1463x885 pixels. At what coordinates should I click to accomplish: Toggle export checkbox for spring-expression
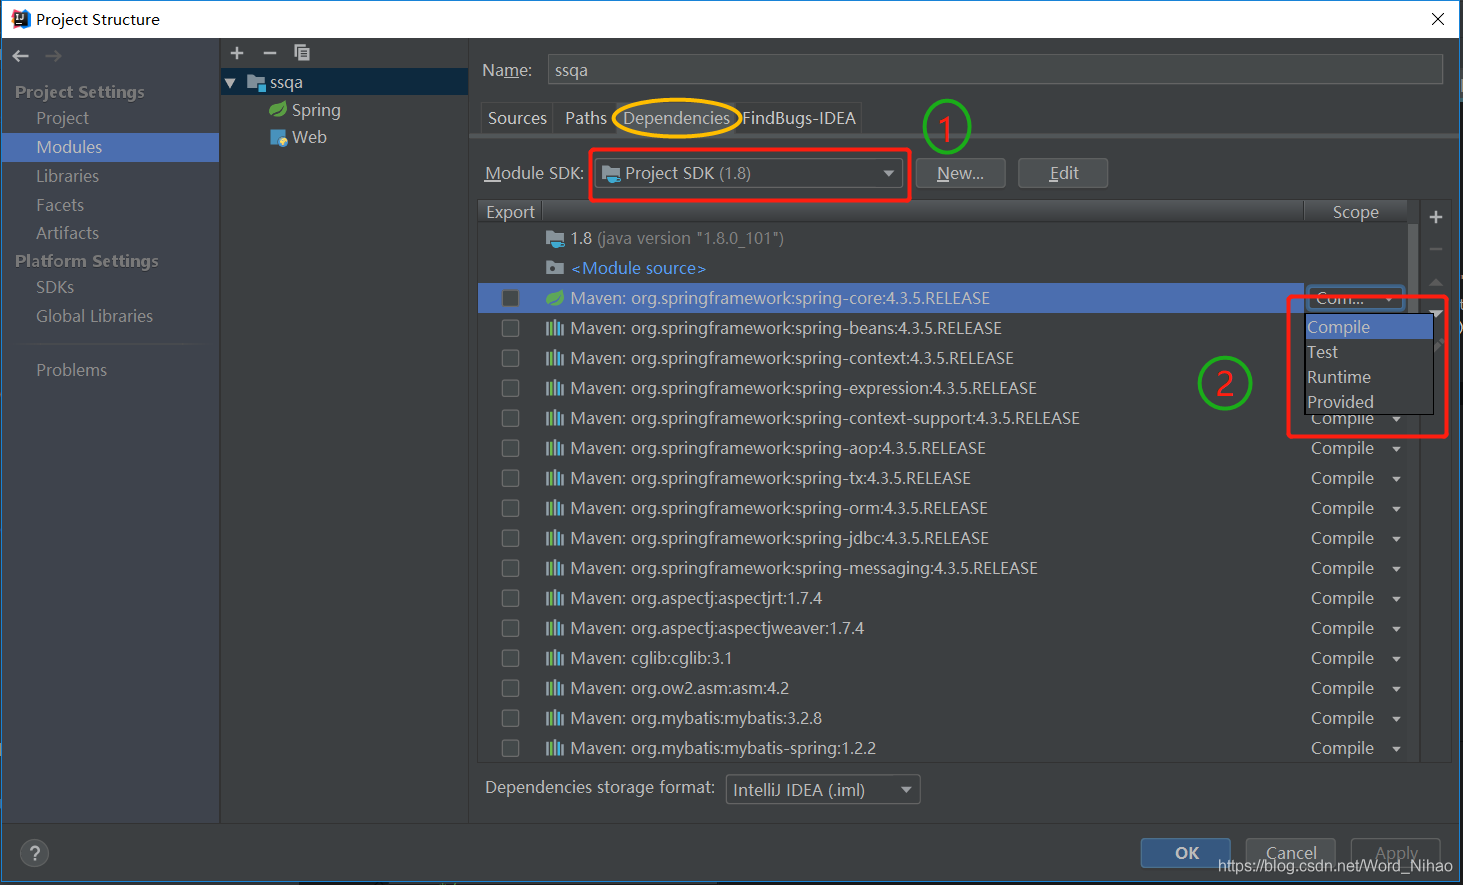pos(510,388)
